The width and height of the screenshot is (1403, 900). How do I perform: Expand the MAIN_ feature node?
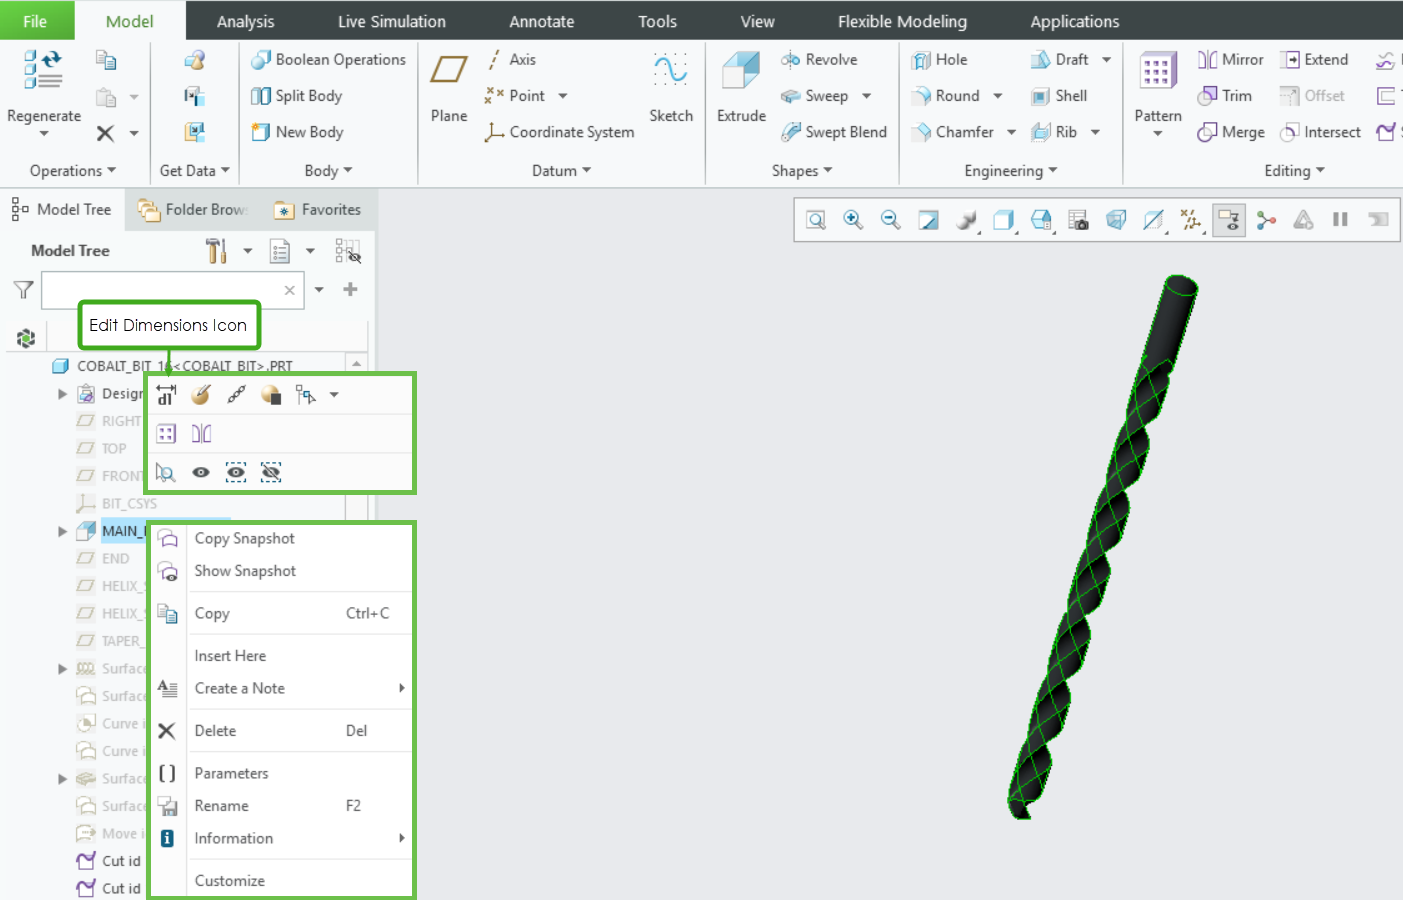[x=63, y=531]
